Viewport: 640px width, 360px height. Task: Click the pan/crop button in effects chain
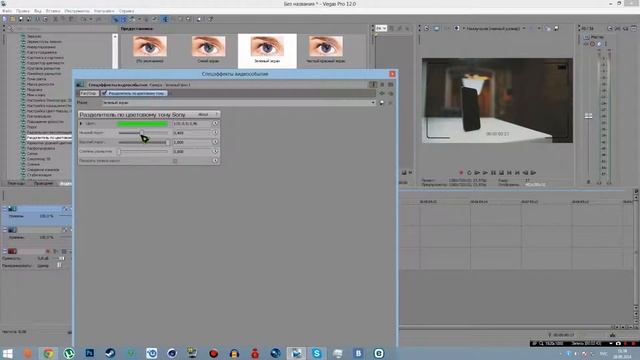click(89, 93)
